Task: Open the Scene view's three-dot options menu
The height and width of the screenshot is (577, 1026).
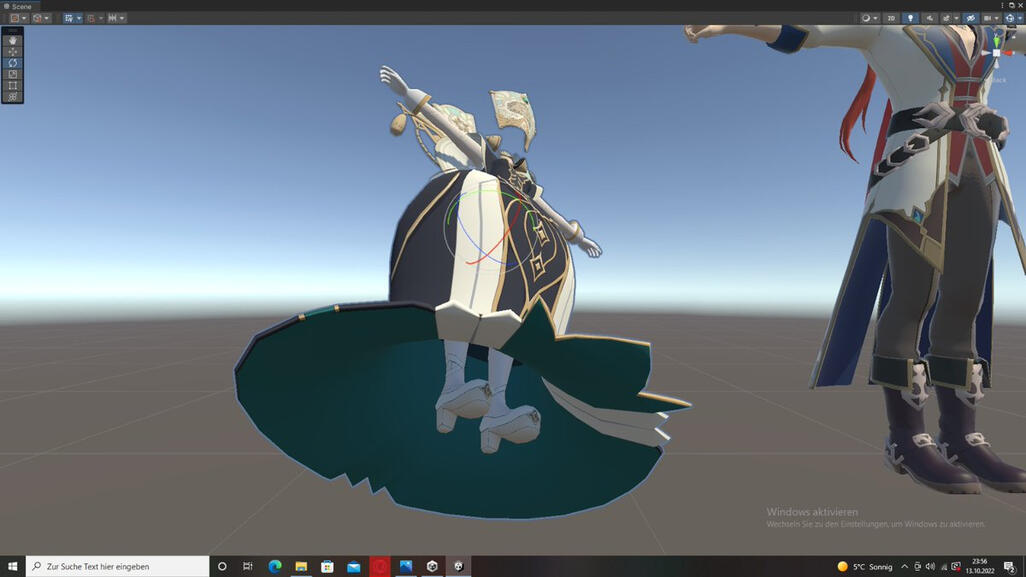Action: pos(1002,6)
